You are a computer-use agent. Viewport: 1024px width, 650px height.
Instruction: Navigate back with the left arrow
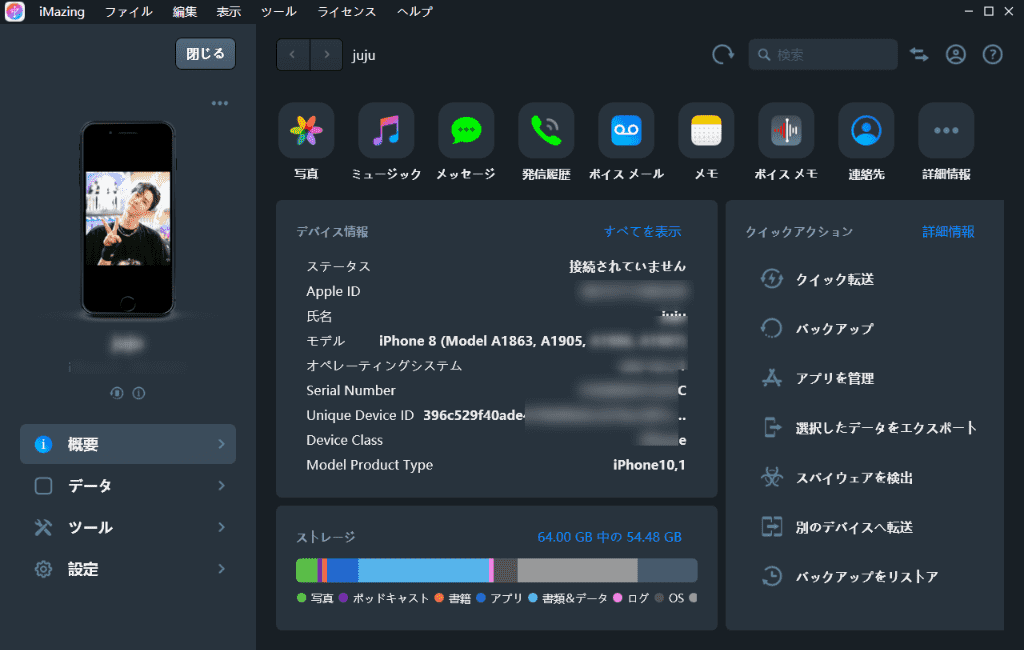[x=293, y=55]
